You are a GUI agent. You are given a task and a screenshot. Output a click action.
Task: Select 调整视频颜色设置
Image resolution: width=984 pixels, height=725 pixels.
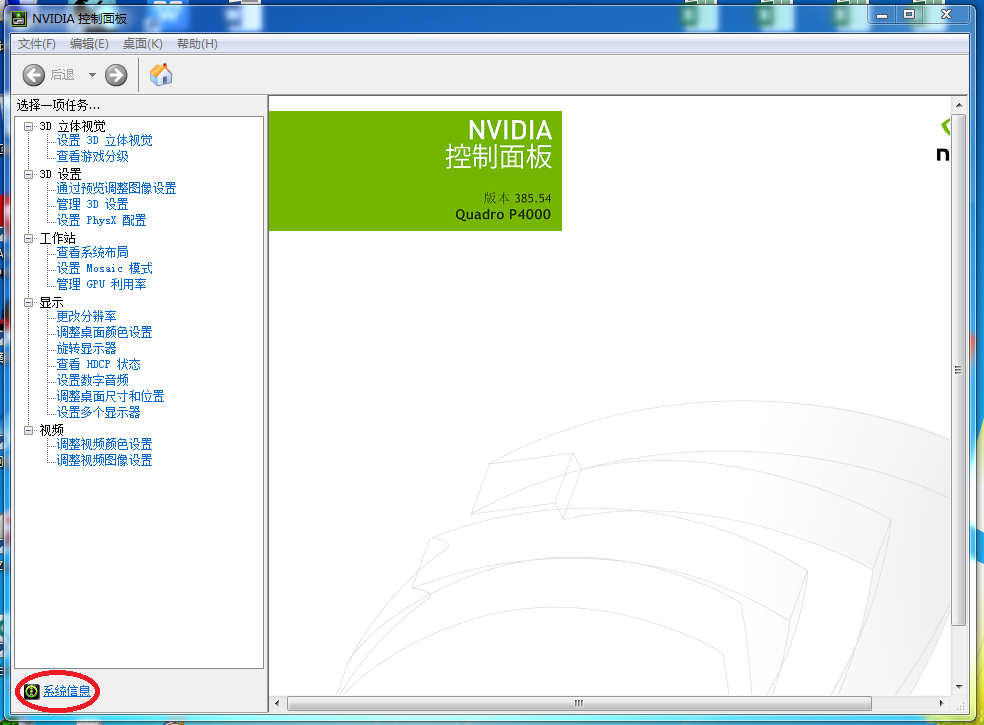(x=104, y=444)
